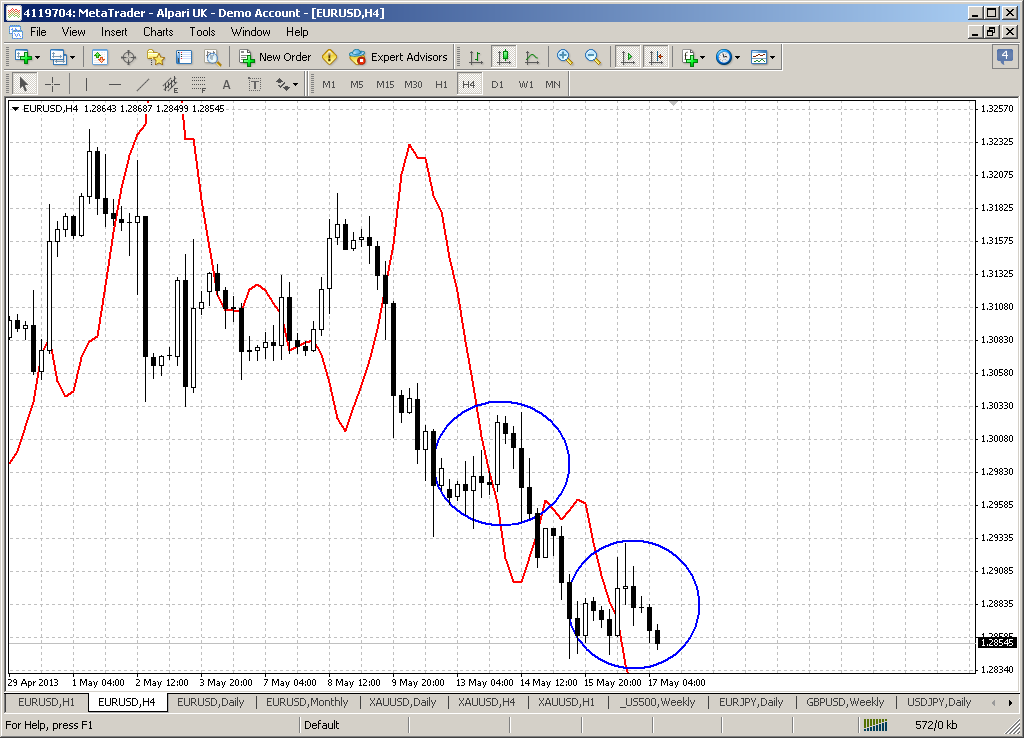Switch to the XAUUSD,H4 chart tab

(487, 702)
